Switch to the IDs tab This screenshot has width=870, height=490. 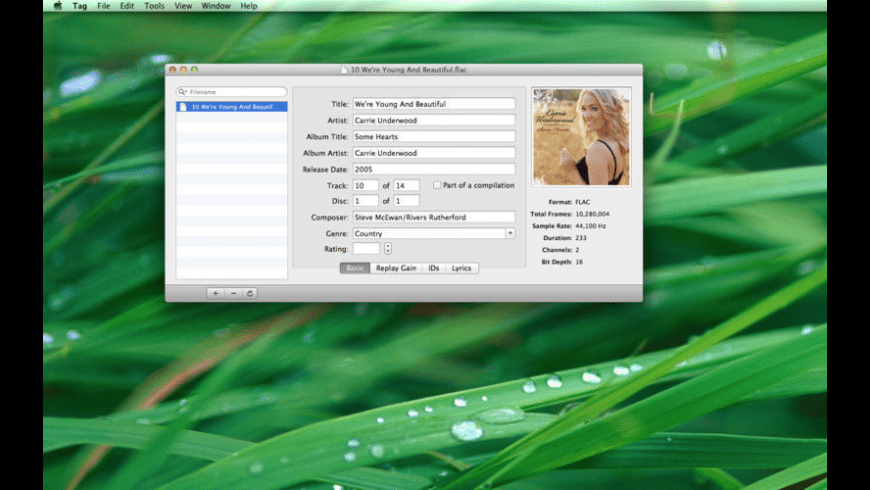[434, 268]
